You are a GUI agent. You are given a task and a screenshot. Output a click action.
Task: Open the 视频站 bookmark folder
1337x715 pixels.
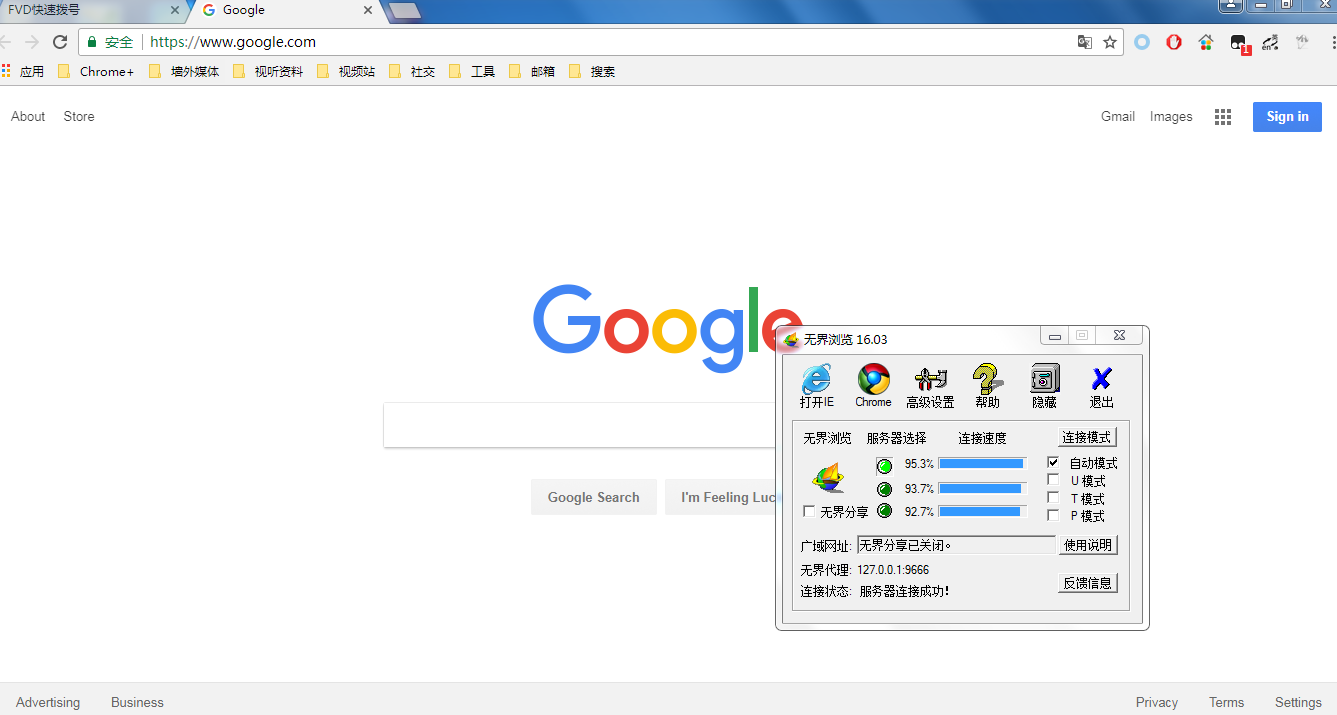(x=346, y=71)
